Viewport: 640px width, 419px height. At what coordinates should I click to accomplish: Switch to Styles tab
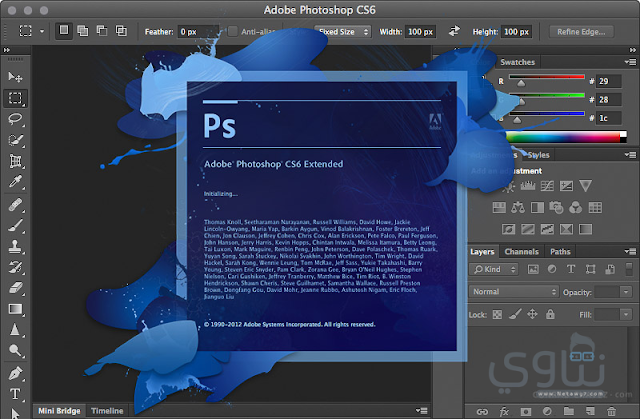coord(538,155)
